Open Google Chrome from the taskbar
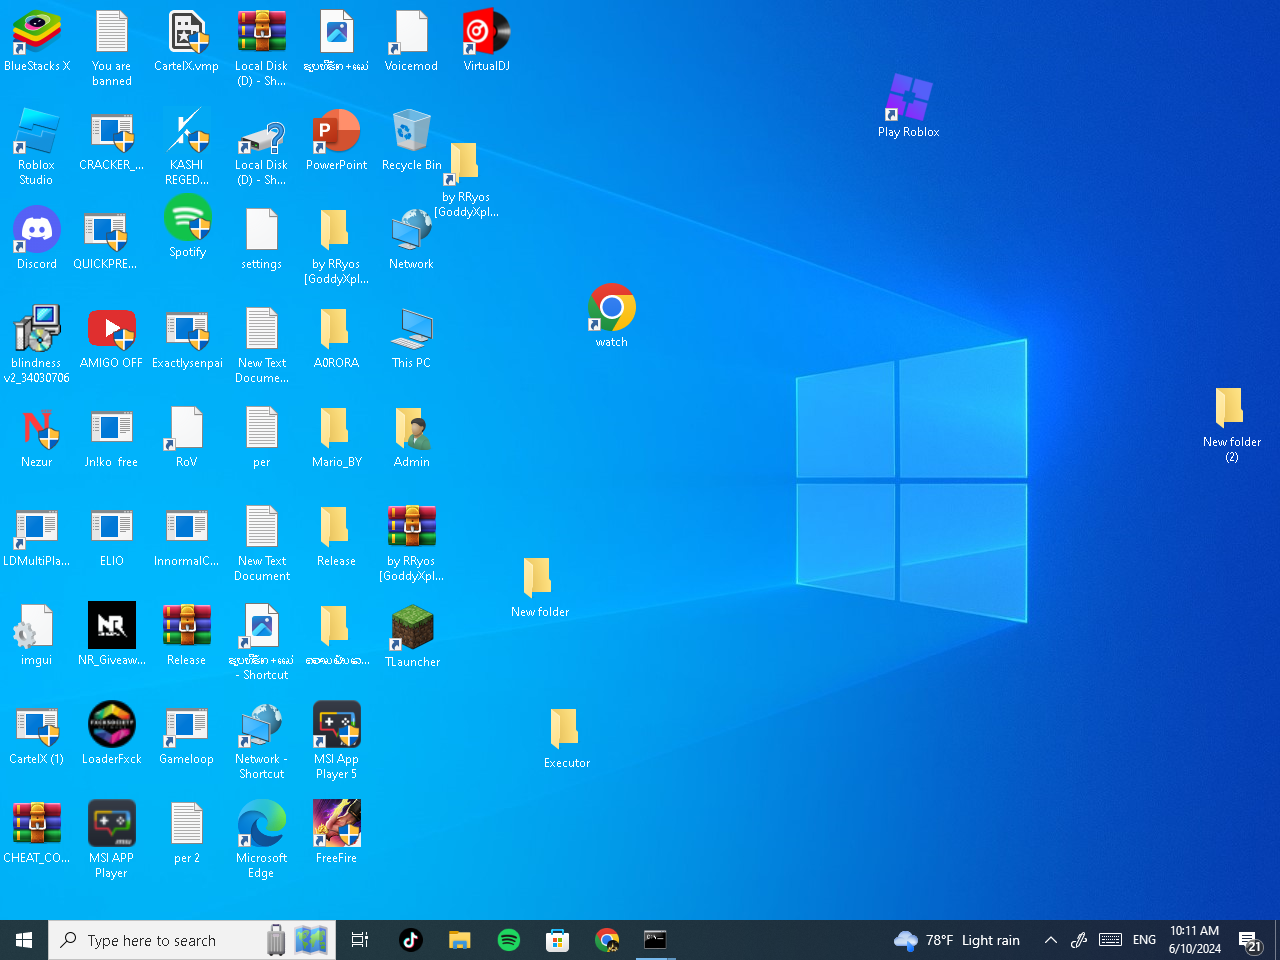 (606, 940)
